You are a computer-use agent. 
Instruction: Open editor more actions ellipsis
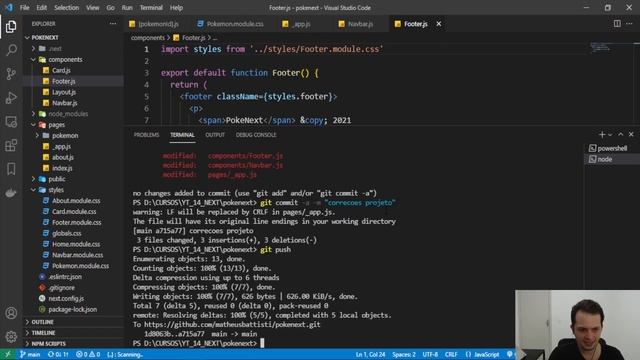[x=629, y=24]
